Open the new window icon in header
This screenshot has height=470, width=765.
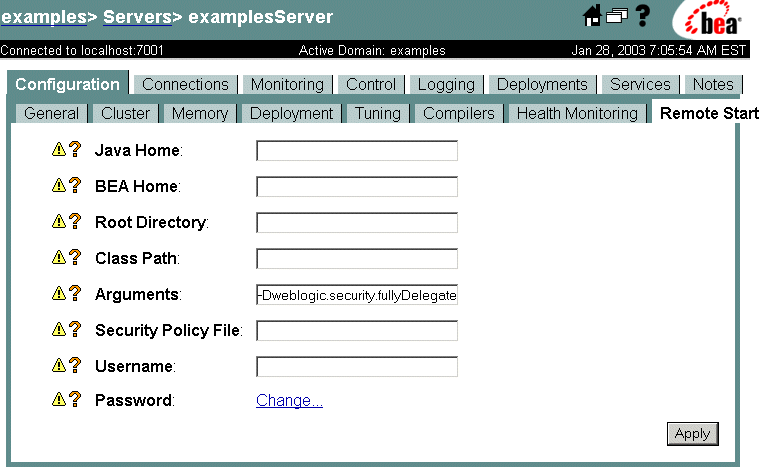coord(617,16)
